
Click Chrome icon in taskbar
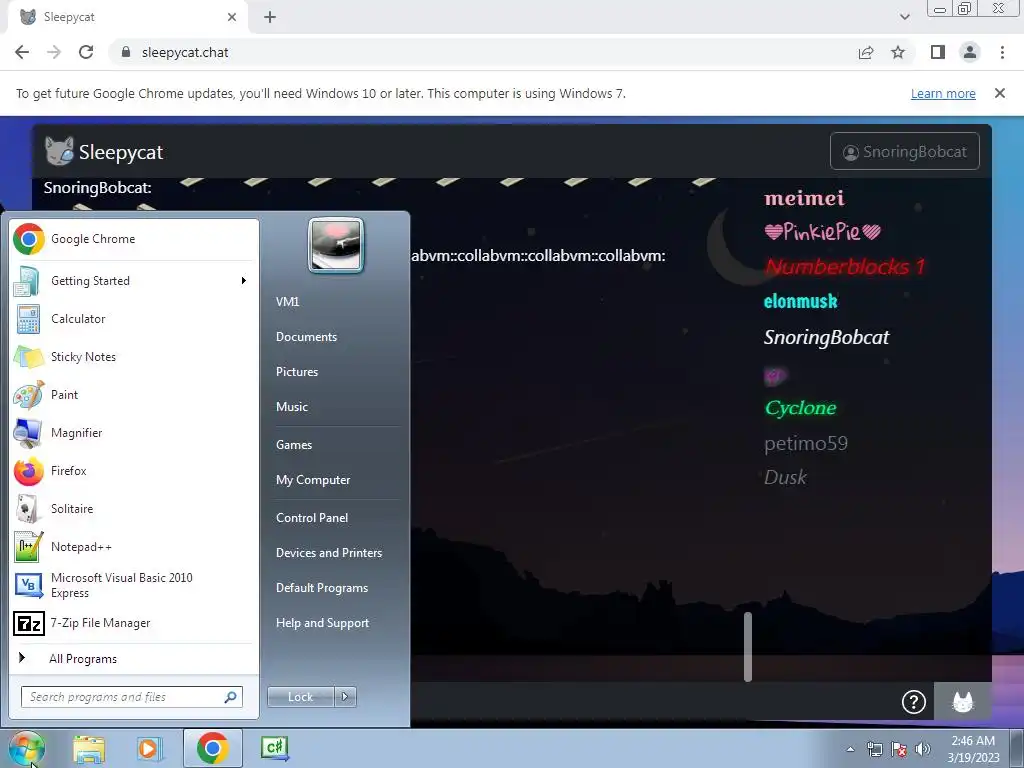click(x=212, y=748)
